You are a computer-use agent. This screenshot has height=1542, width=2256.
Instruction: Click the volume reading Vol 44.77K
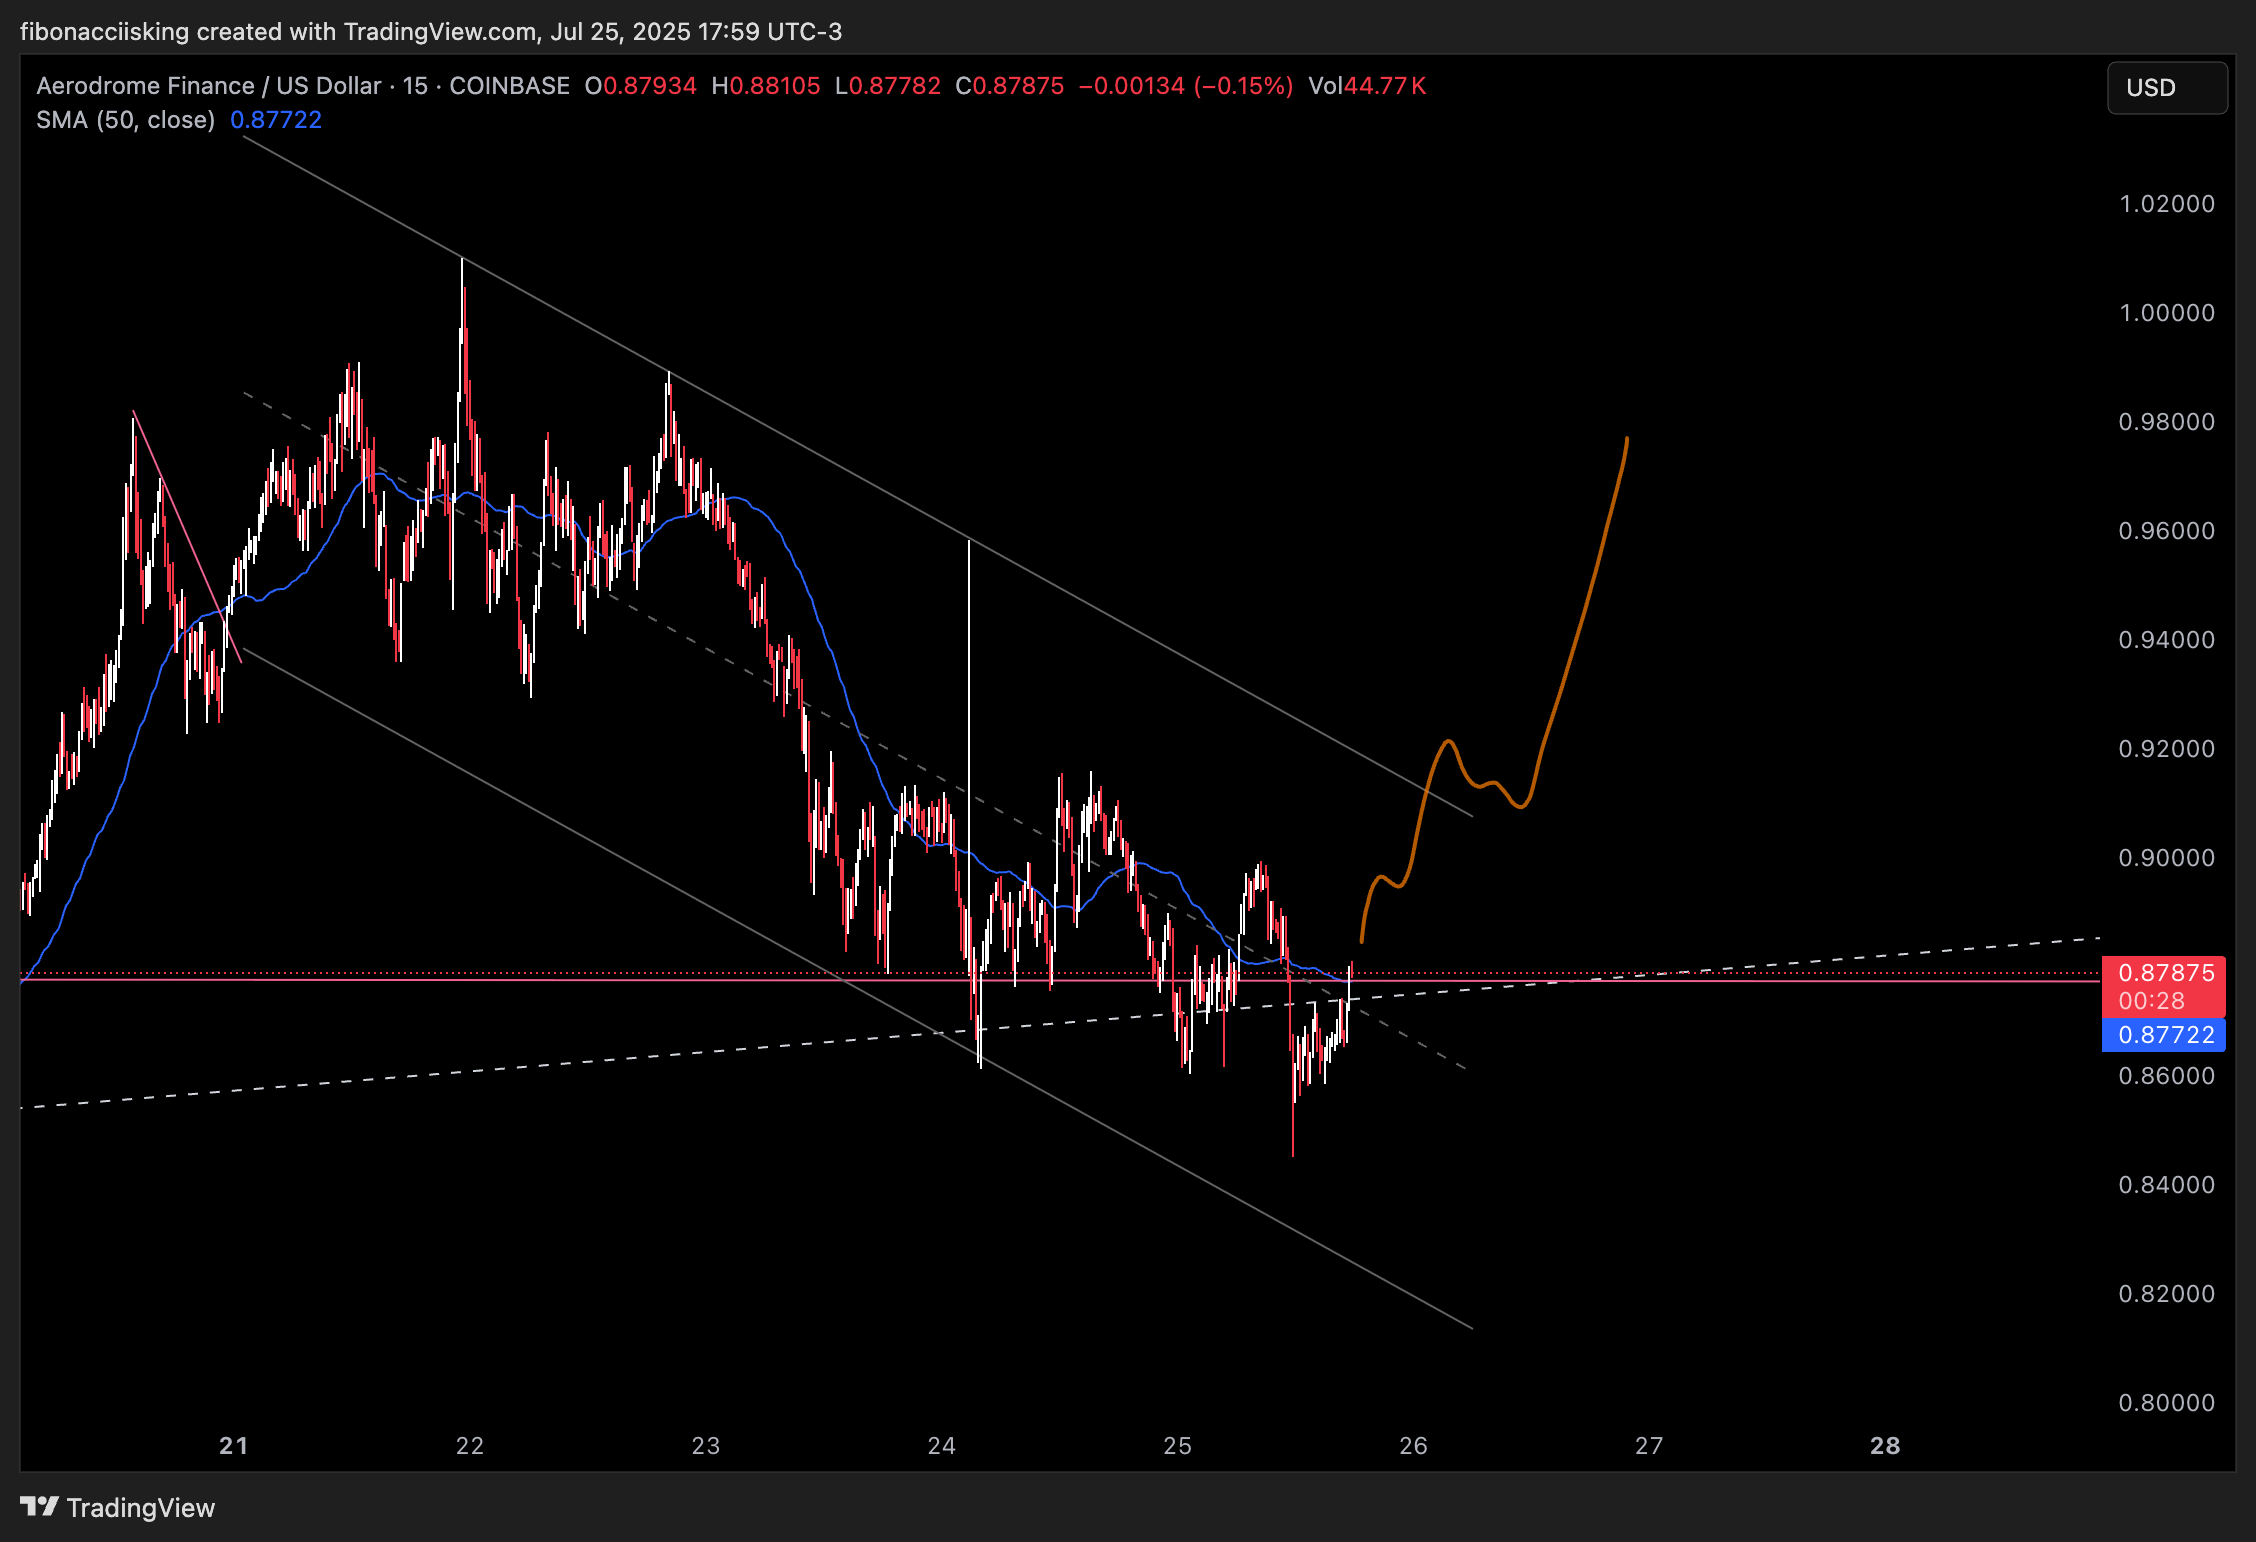(x=1367, y=86)
